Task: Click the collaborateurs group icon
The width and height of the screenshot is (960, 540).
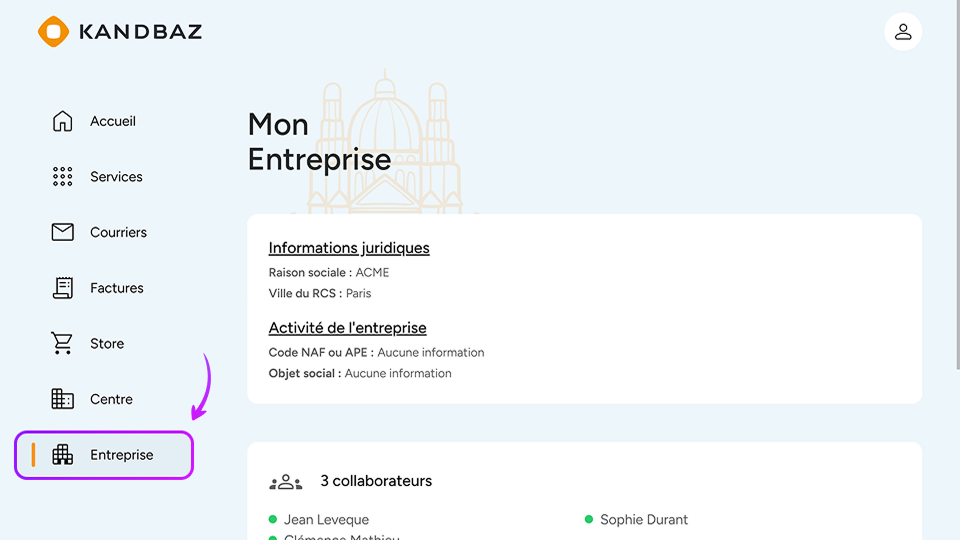Action: tap(286, 482)
